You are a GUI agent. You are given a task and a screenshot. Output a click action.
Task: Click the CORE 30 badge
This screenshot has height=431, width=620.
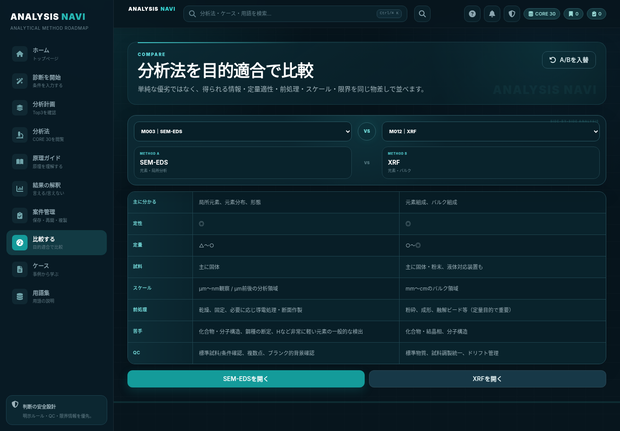click(x=542, y=14)
